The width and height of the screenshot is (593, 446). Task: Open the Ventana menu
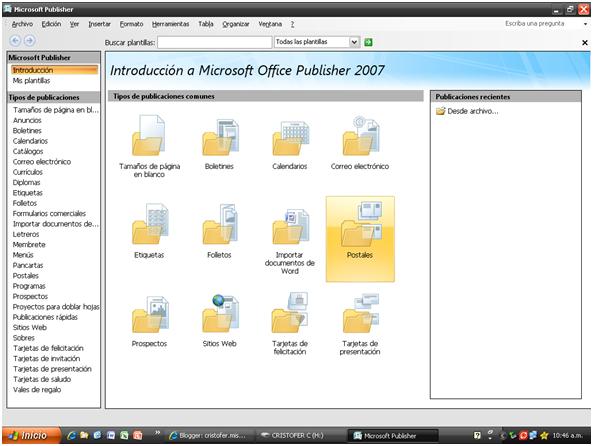point(270,24)
